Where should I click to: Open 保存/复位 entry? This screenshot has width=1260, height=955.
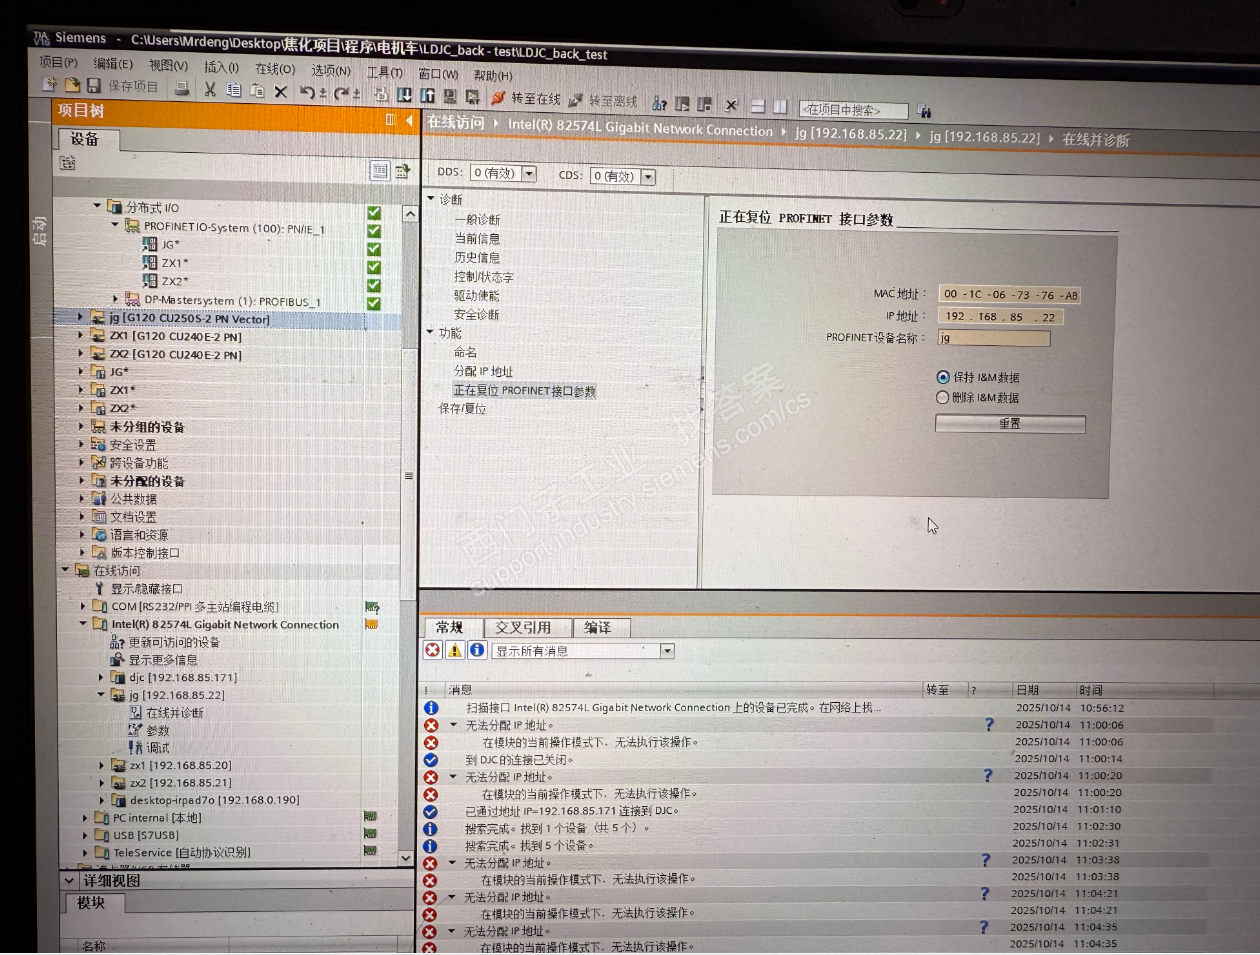(x=462, y=408)
